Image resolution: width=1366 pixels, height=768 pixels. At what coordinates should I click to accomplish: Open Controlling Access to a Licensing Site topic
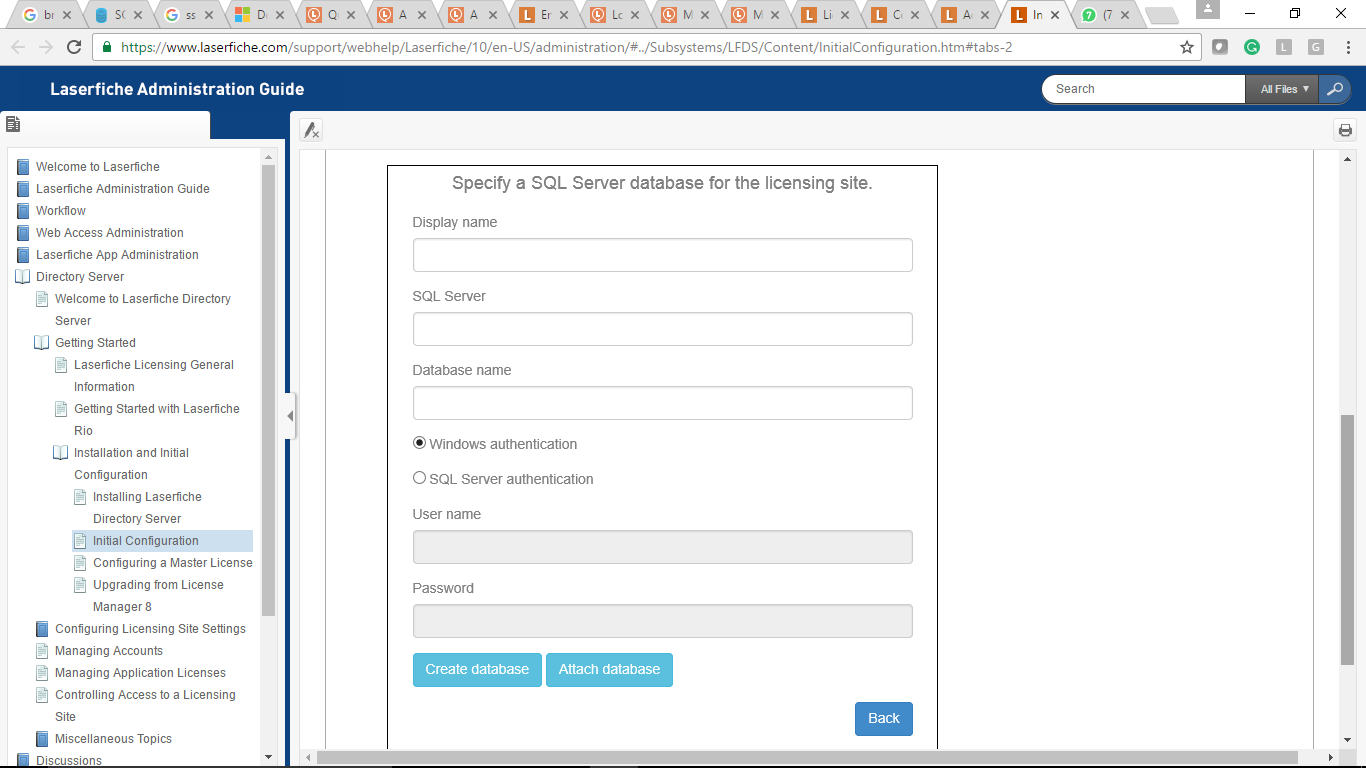[145, 706]
